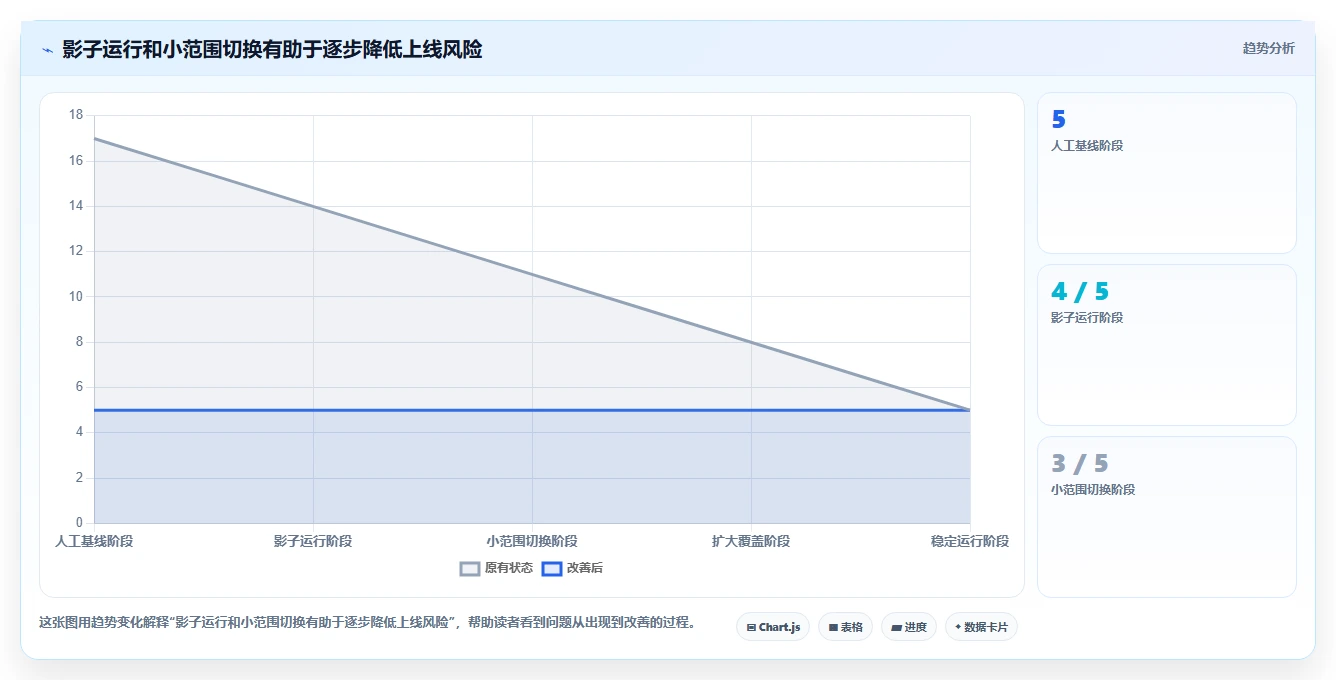Click the y-axis value 18
The image size is (1336, 680).
[x=76, y=115]
